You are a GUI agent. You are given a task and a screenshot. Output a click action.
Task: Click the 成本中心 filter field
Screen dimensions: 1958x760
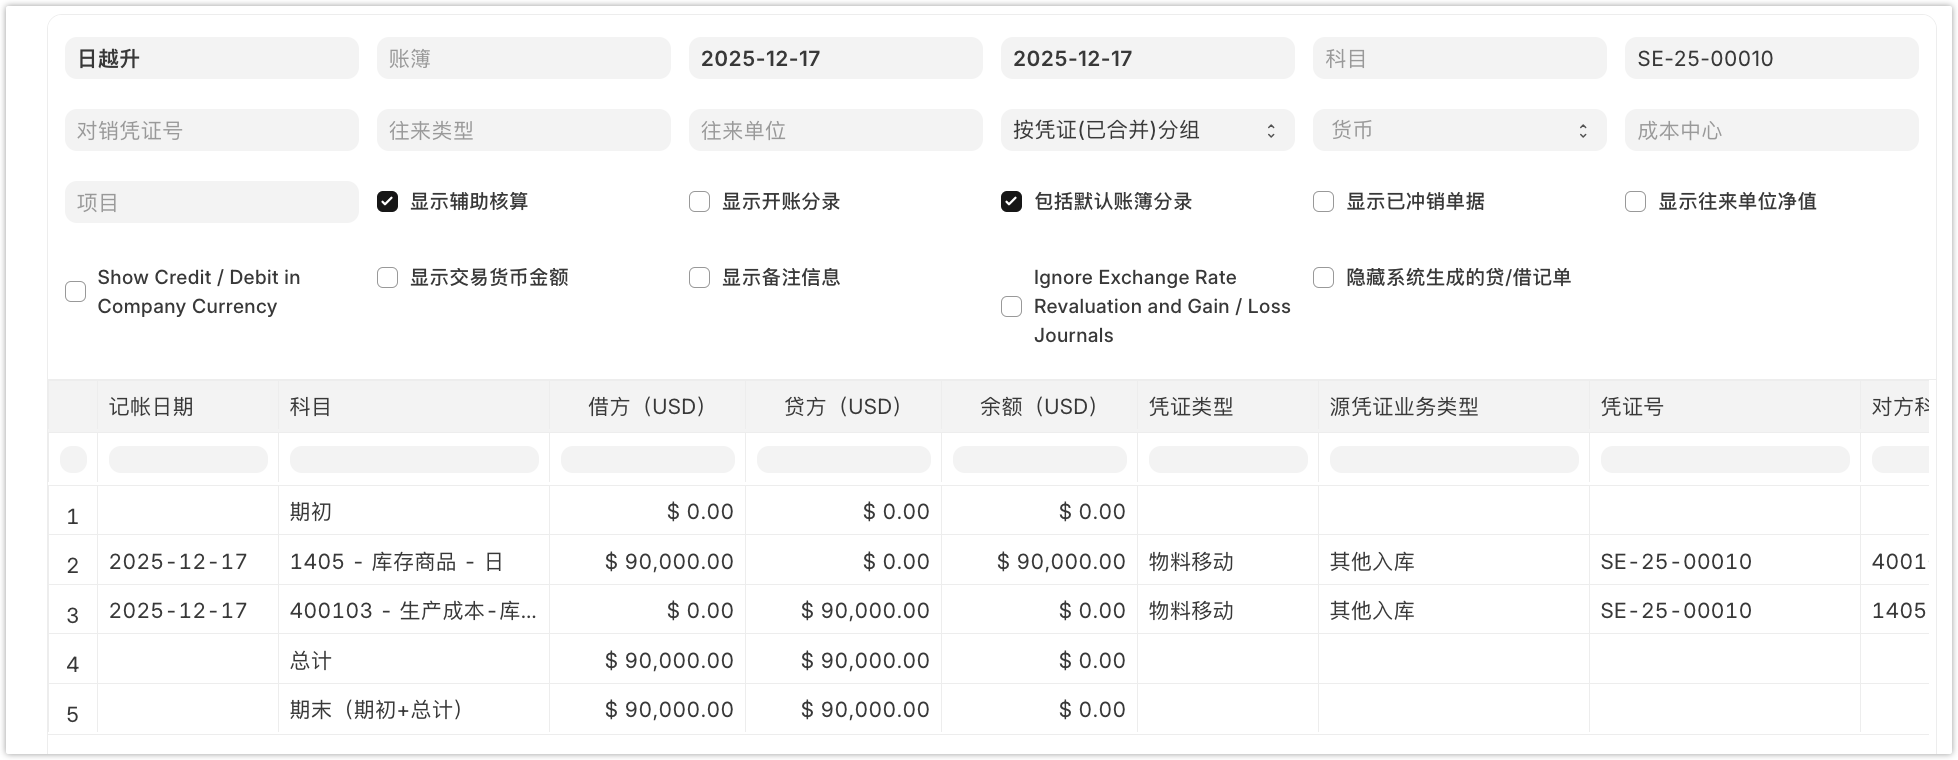tap(1770, 130)
